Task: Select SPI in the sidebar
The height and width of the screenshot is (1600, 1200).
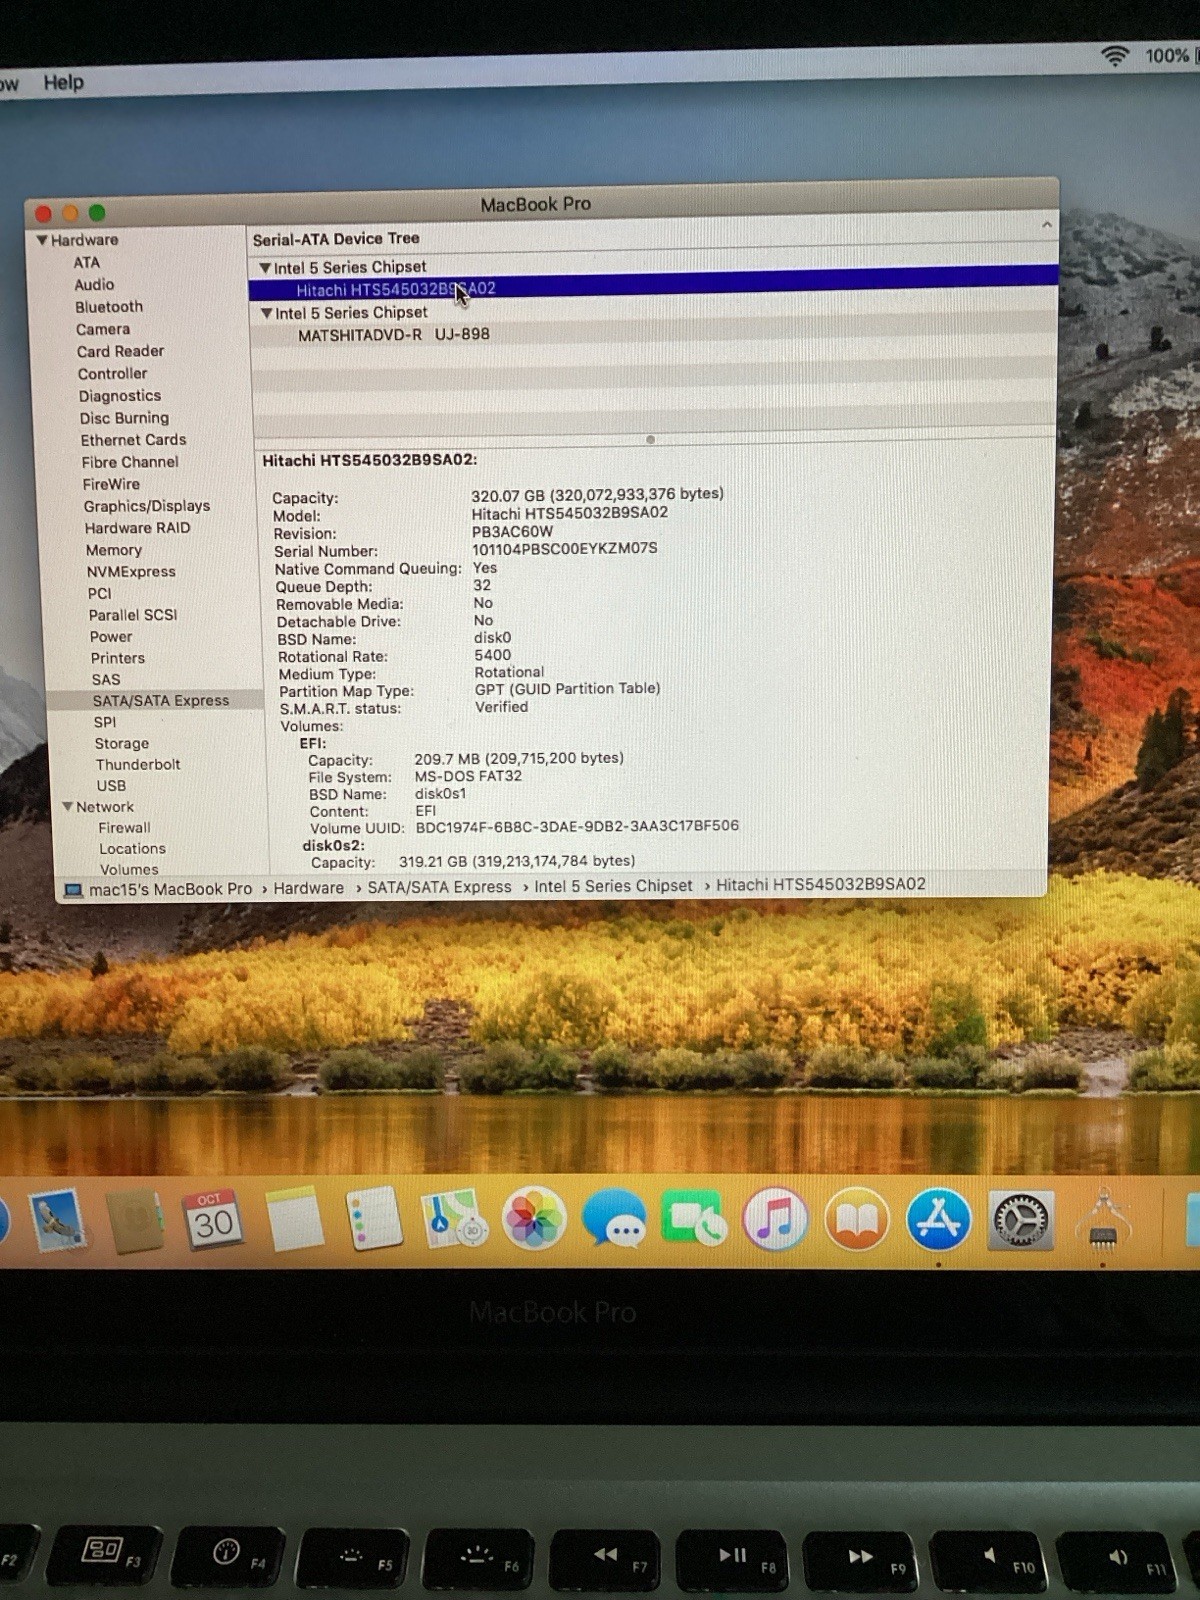Action: click(105, 721)
